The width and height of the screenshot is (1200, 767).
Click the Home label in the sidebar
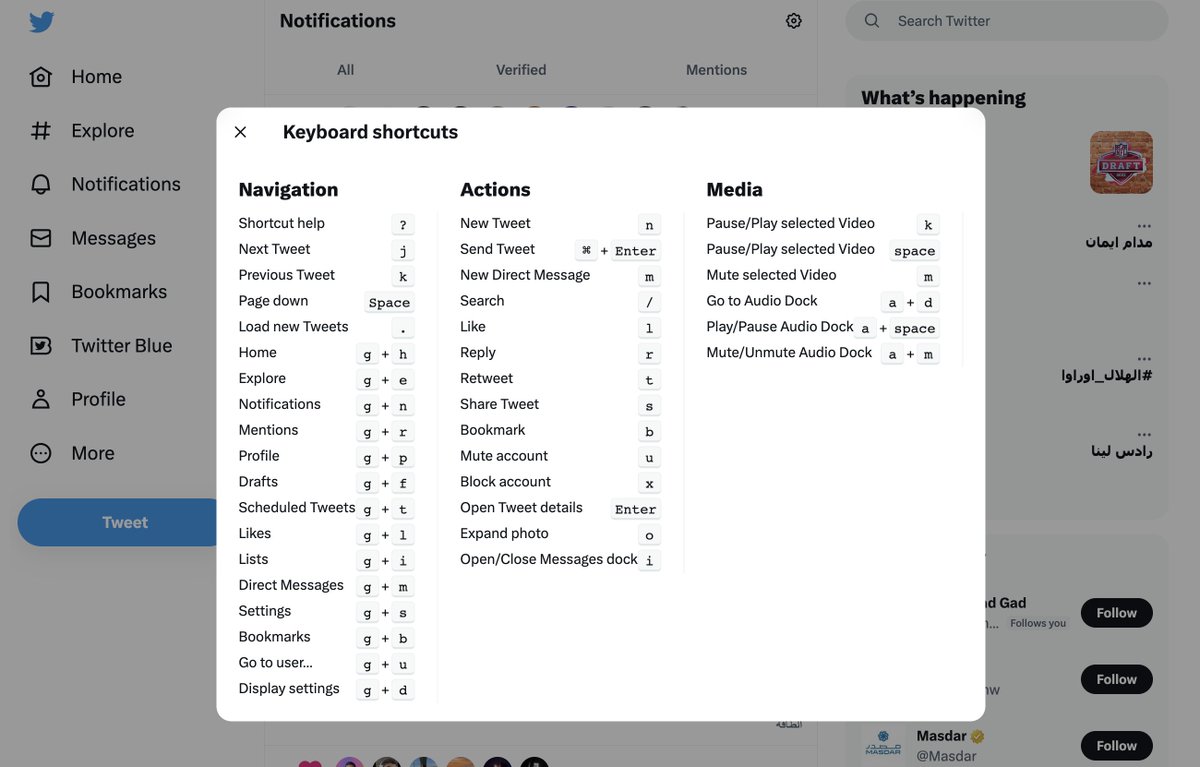[97, 77]
